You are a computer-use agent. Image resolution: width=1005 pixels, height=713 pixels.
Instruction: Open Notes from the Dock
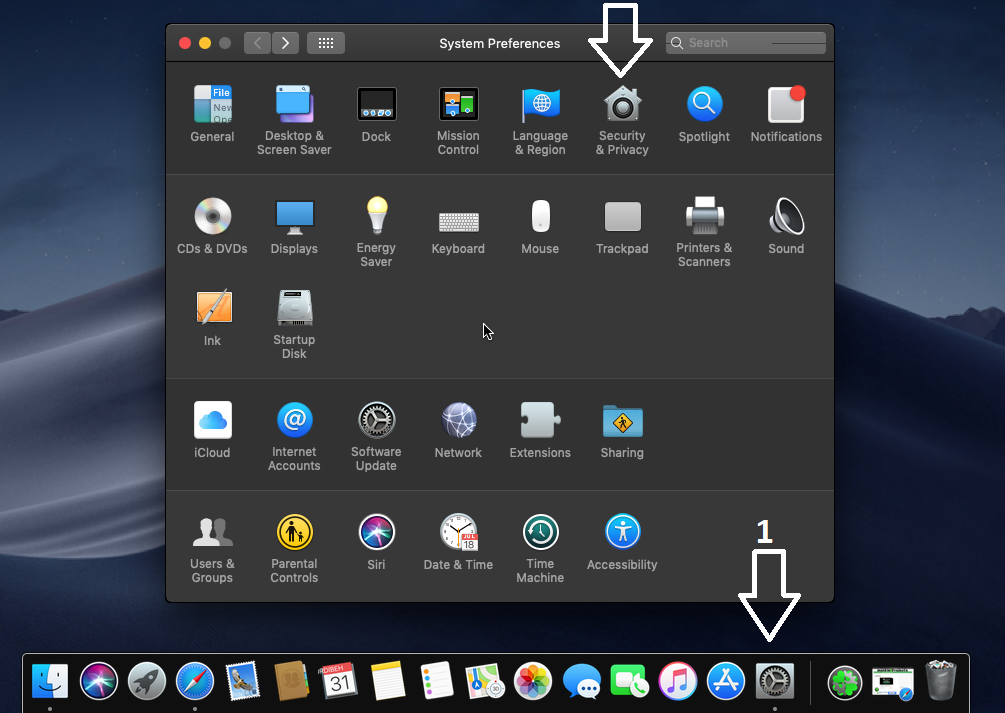[x=388, y=680]
